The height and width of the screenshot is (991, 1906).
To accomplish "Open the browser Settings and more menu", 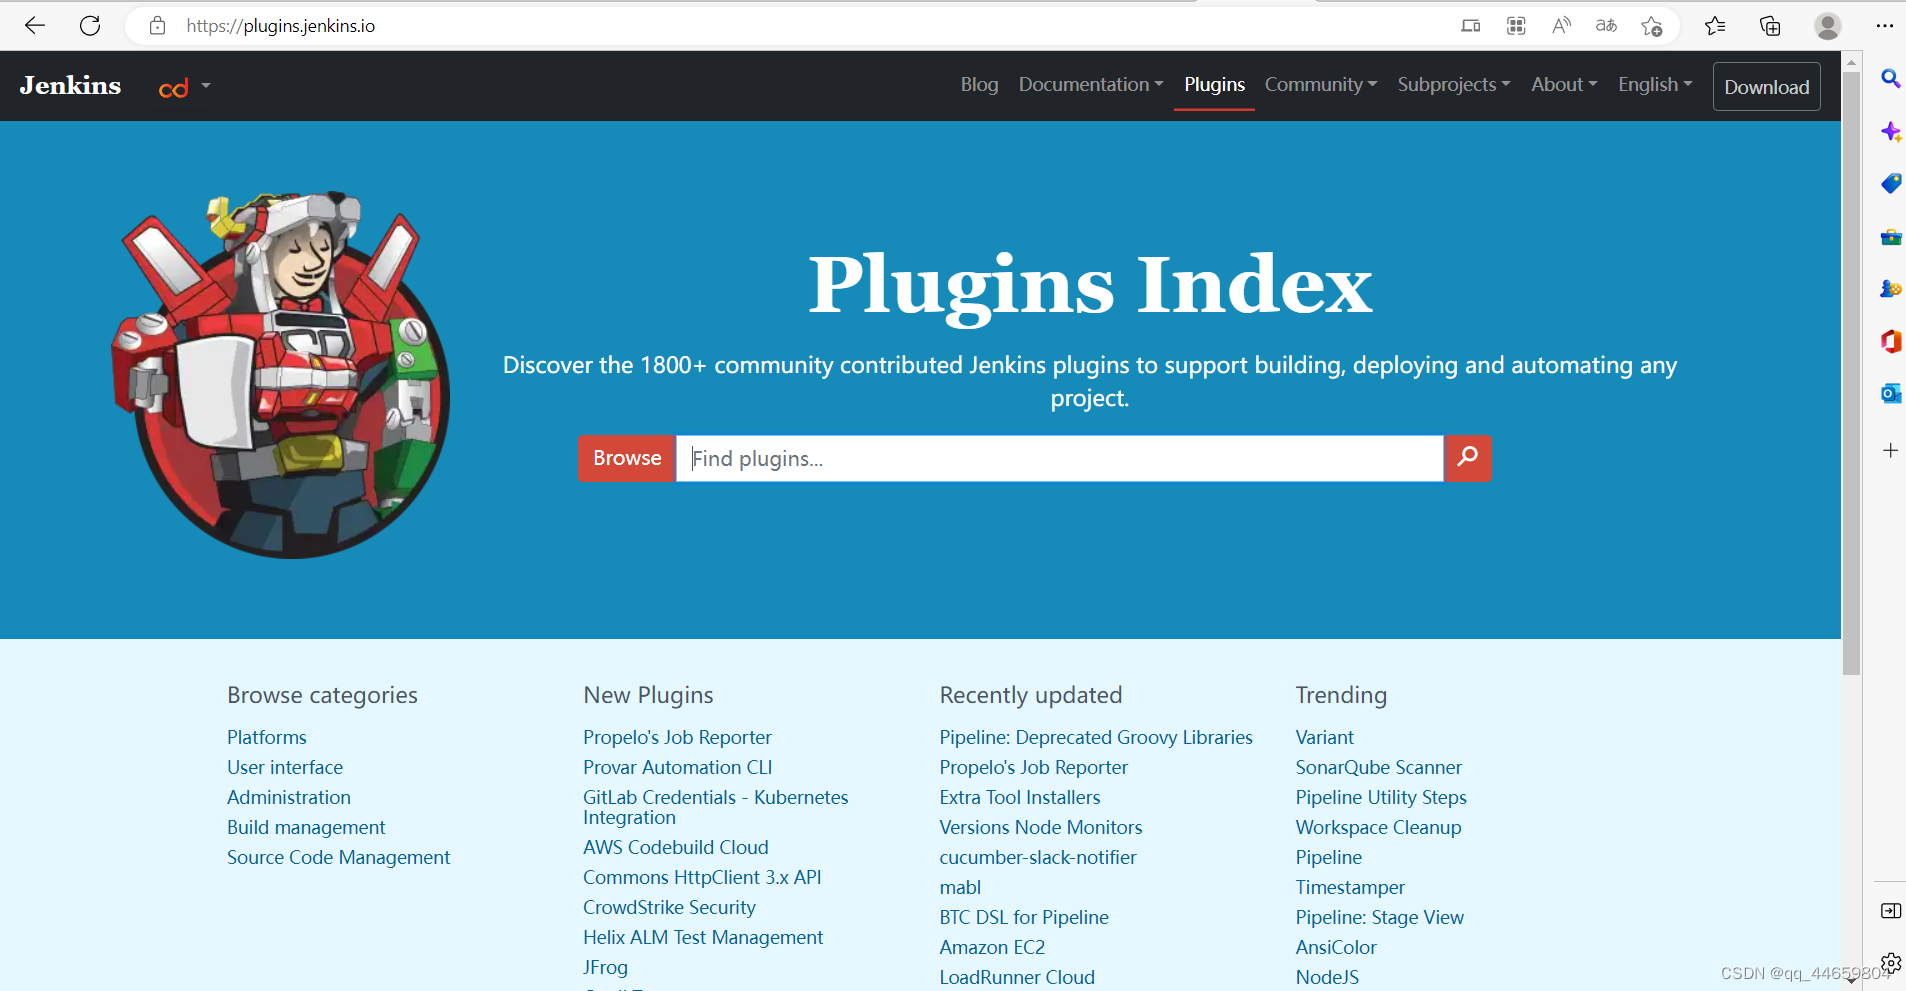I will 1885,26.
